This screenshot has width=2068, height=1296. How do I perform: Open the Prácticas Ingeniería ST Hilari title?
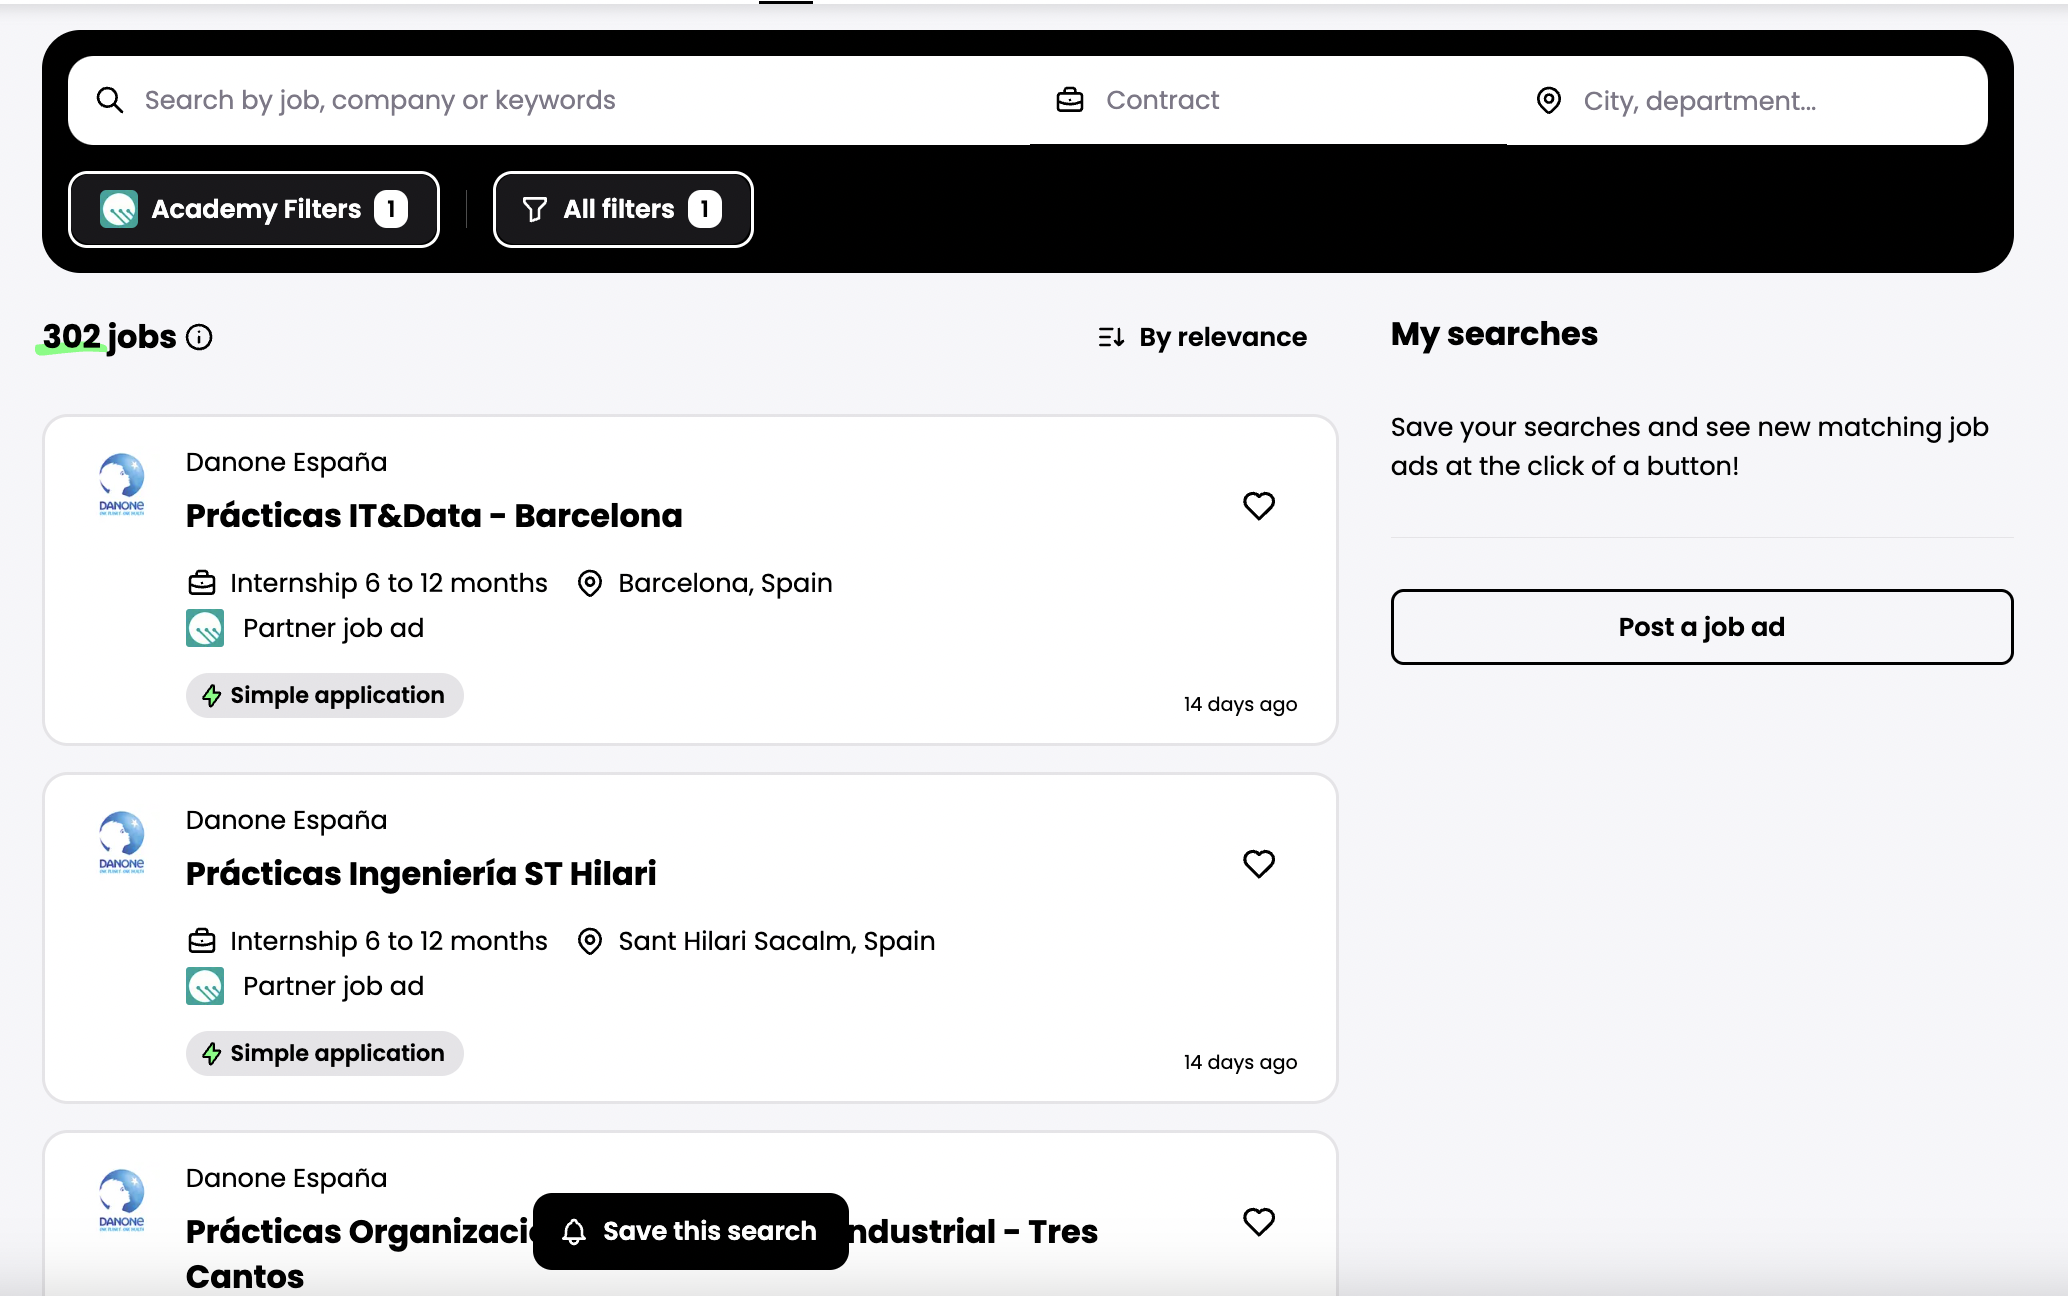point(421,874)
